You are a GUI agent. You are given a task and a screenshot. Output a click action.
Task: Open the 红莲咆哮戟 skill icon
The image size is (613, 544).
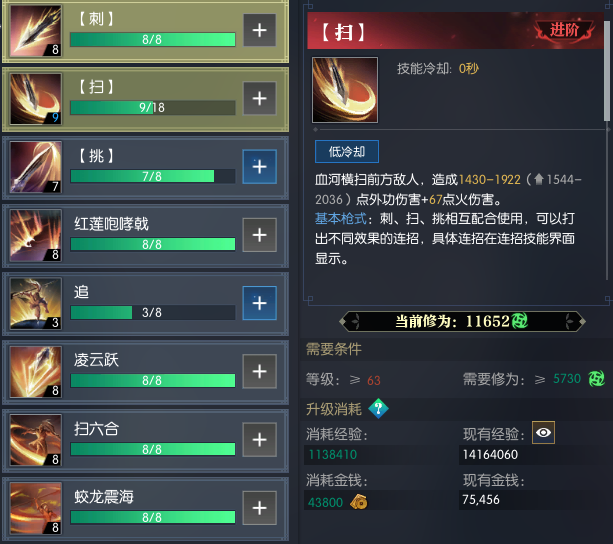pos(36,235)
